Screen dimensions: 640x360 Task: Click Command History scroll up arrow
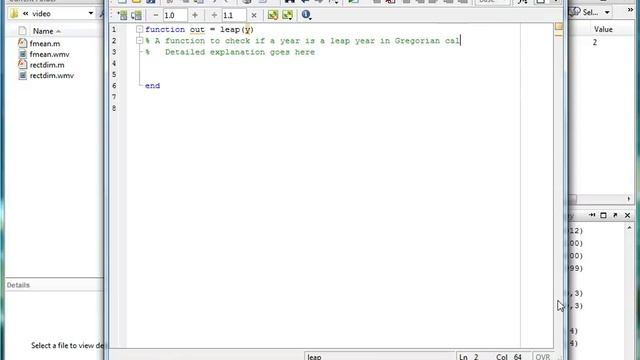click(629, 228)
